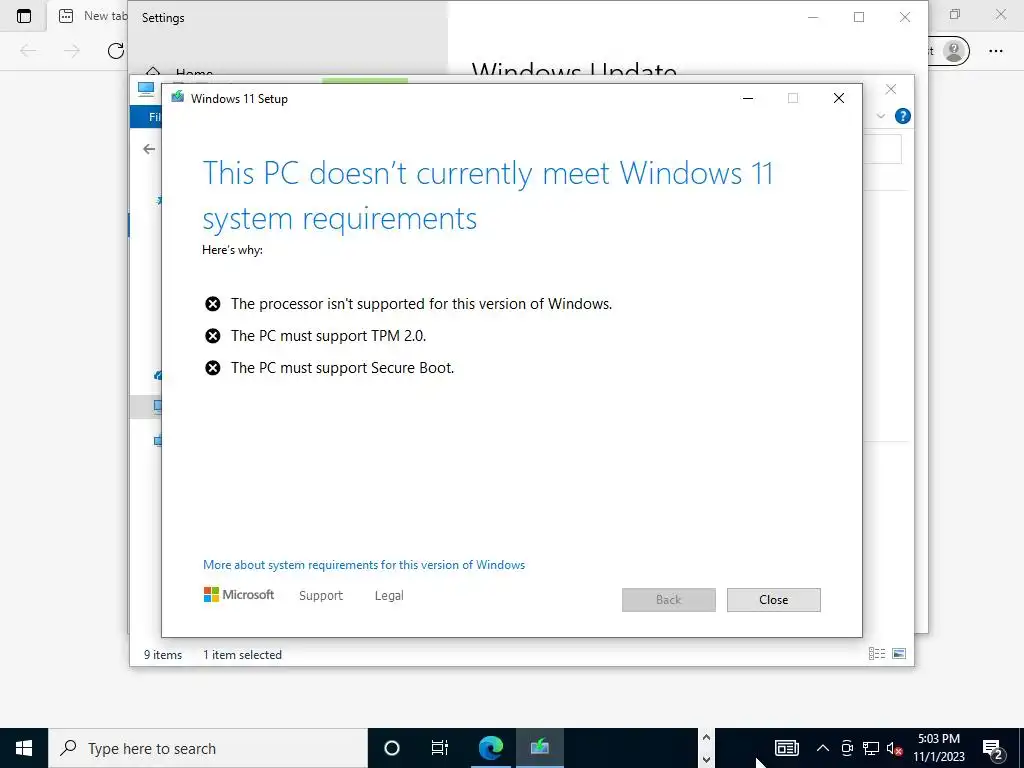1024x768 pixels.
Task: Open Cortana from the taskbar
Action: (391, 748)
